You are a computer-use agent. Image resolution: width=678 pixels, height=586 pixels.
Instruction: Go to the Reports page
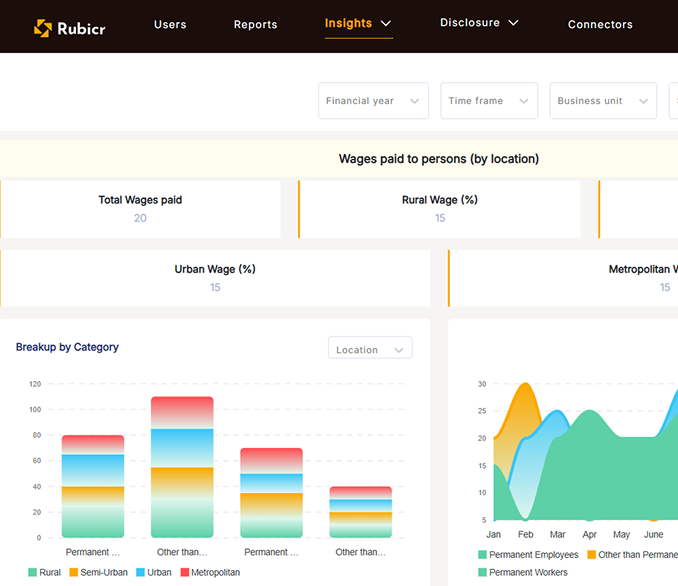coord(255,25)
